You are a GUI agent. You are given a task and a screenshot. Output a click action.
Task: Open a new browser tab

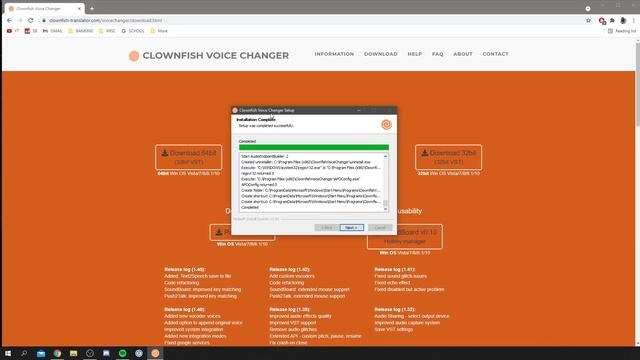point(92,8)
